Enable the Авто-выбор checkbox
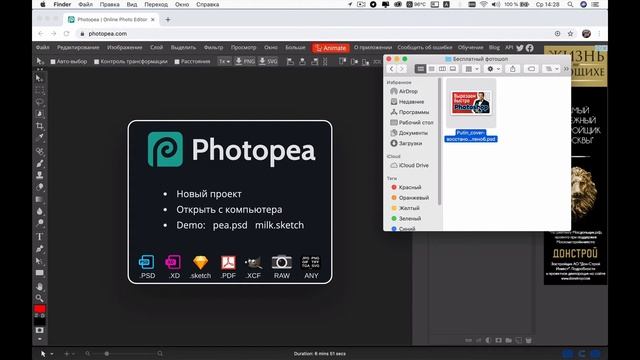This screenshot has width=640, height=360. point(53,62)
